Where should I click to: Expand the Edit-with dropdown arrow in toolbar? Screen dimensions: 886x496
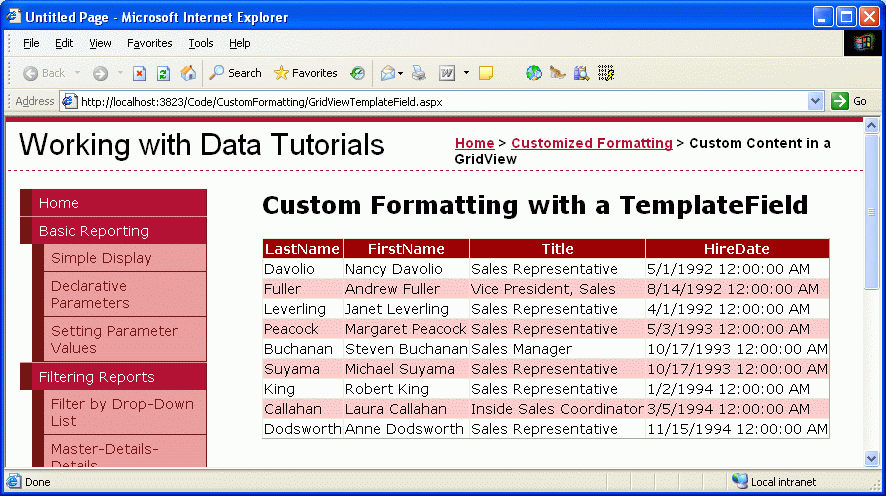point(466,73)
